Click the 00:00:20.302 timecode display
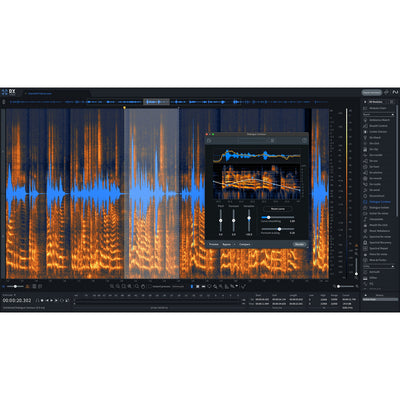400x400 pixels. coord(17,300)
